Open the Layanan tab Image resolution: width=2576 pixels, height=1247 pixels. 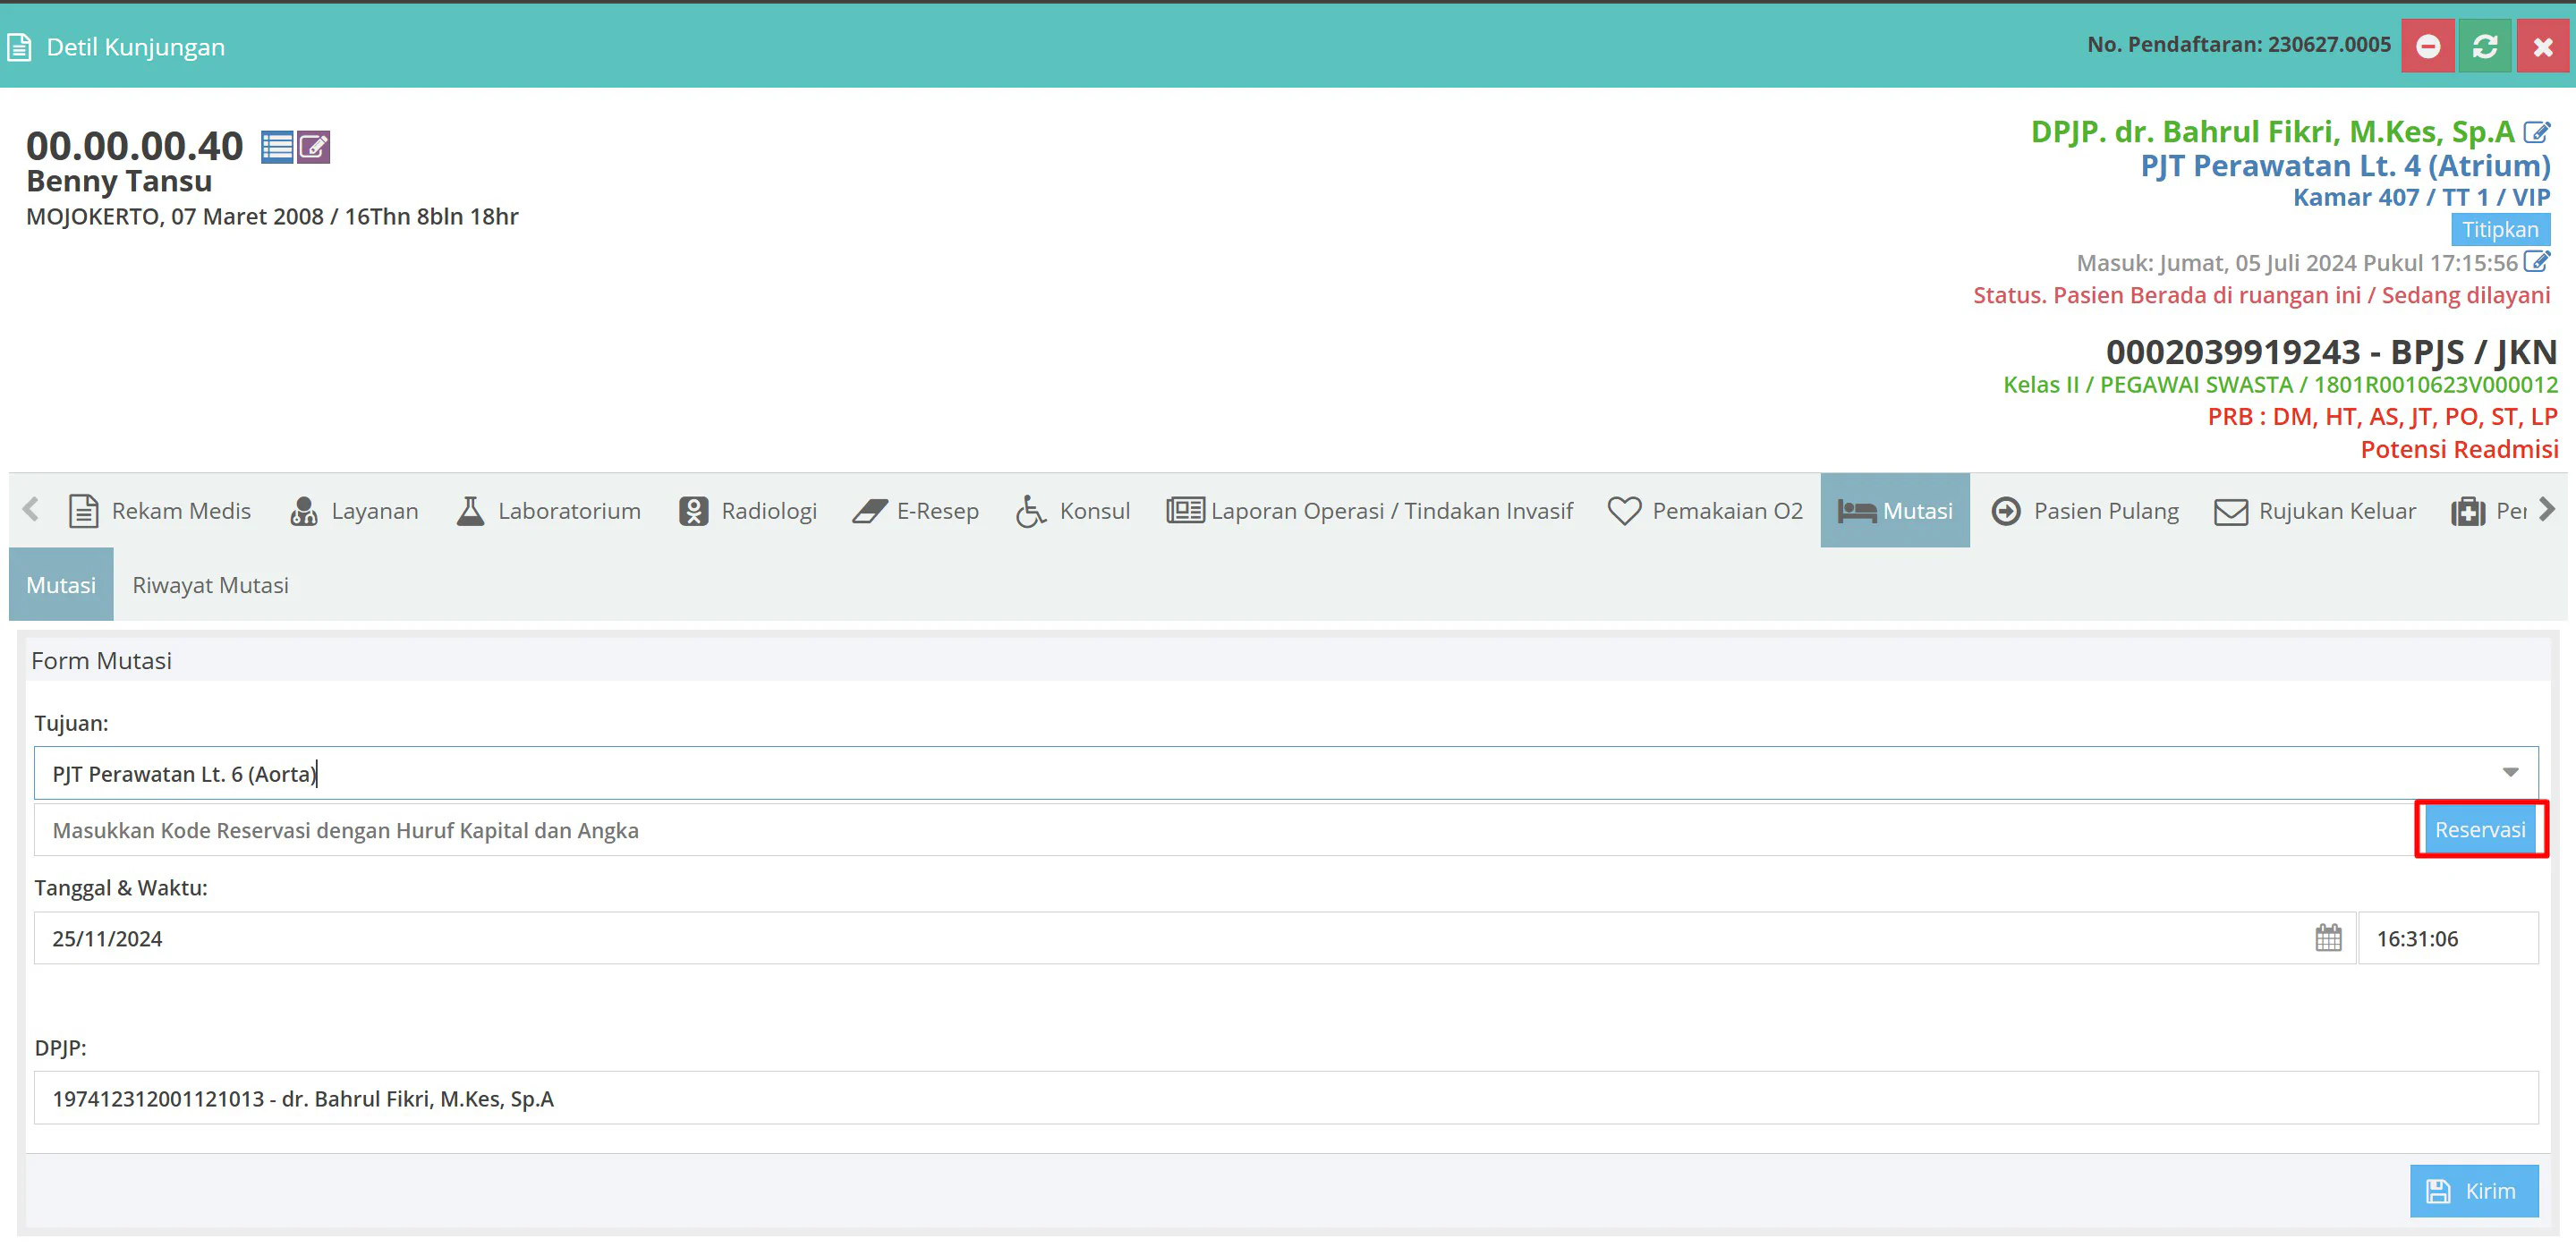tap(354, 510)
